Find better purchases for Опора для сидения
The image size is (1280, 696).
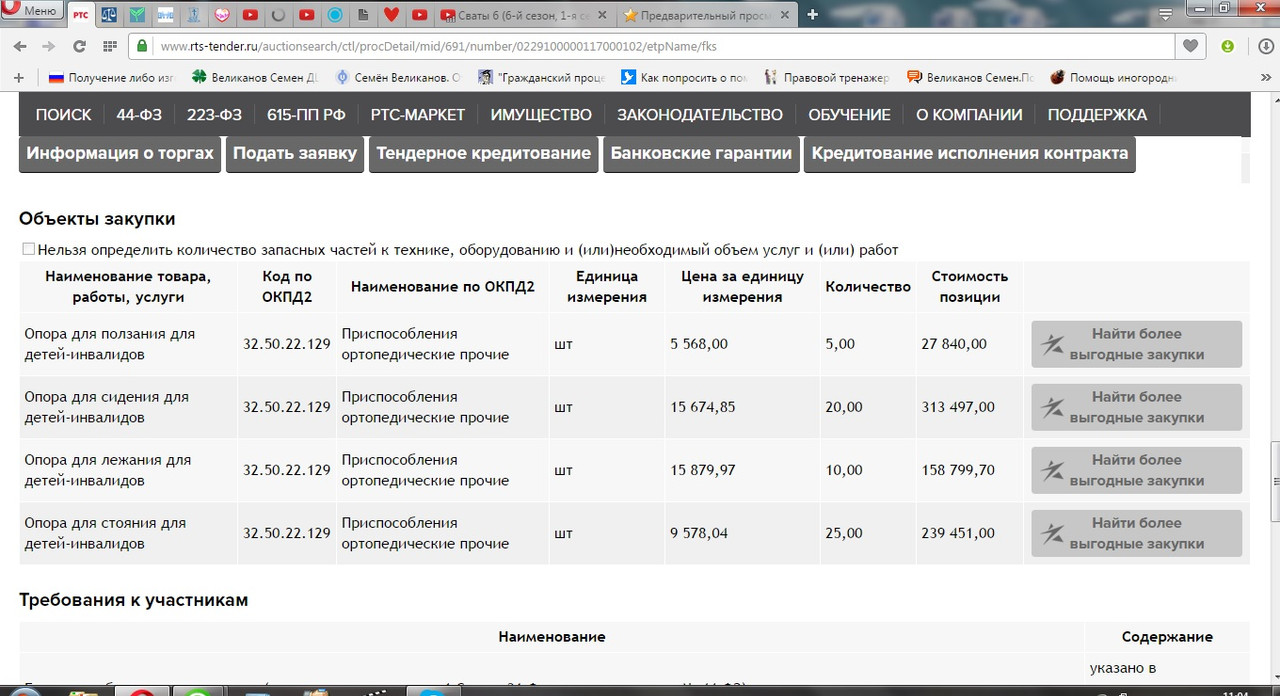coord(1137,407)
